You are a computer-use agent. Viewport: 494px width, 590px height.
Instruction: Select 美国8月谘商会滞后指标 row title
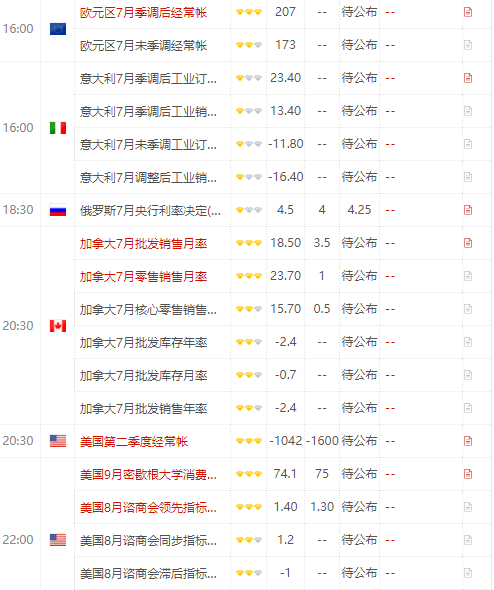(x=148, y=574)
